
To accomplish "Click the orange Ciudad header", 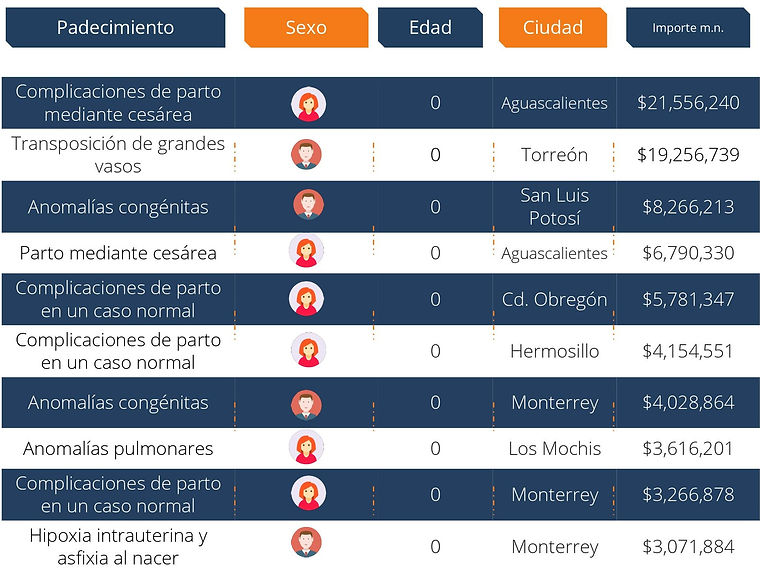I will [x=553, y=28].
